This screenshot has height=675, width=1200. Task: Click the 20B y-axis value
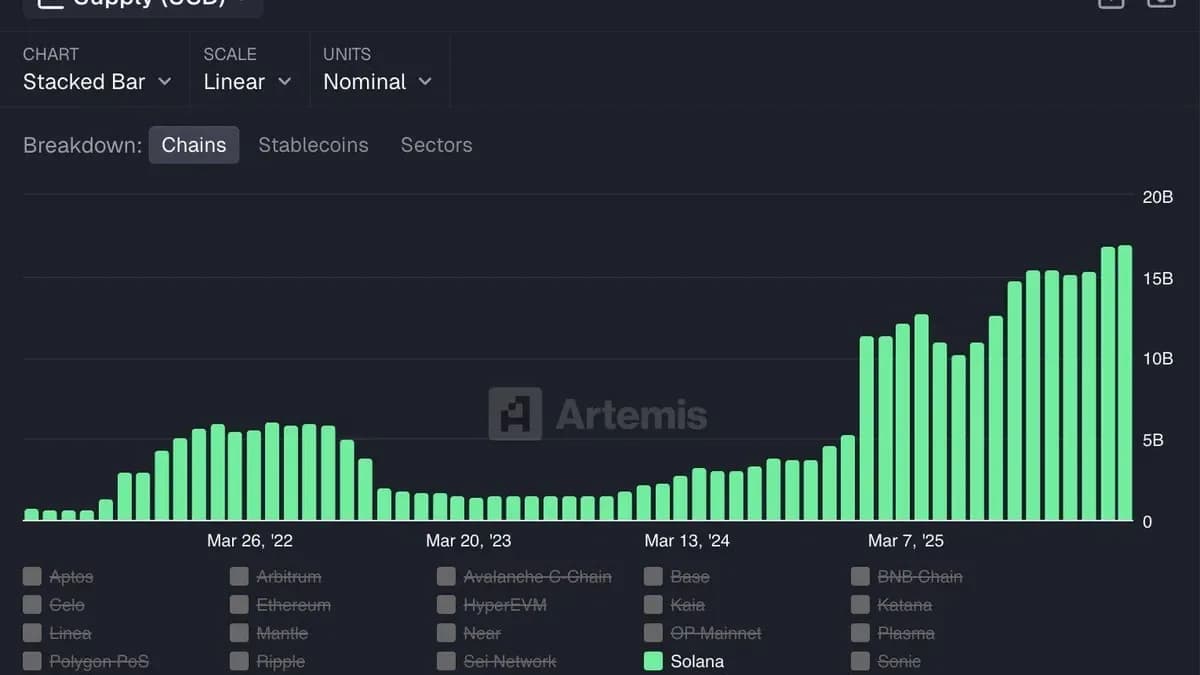click(1157, 197)
